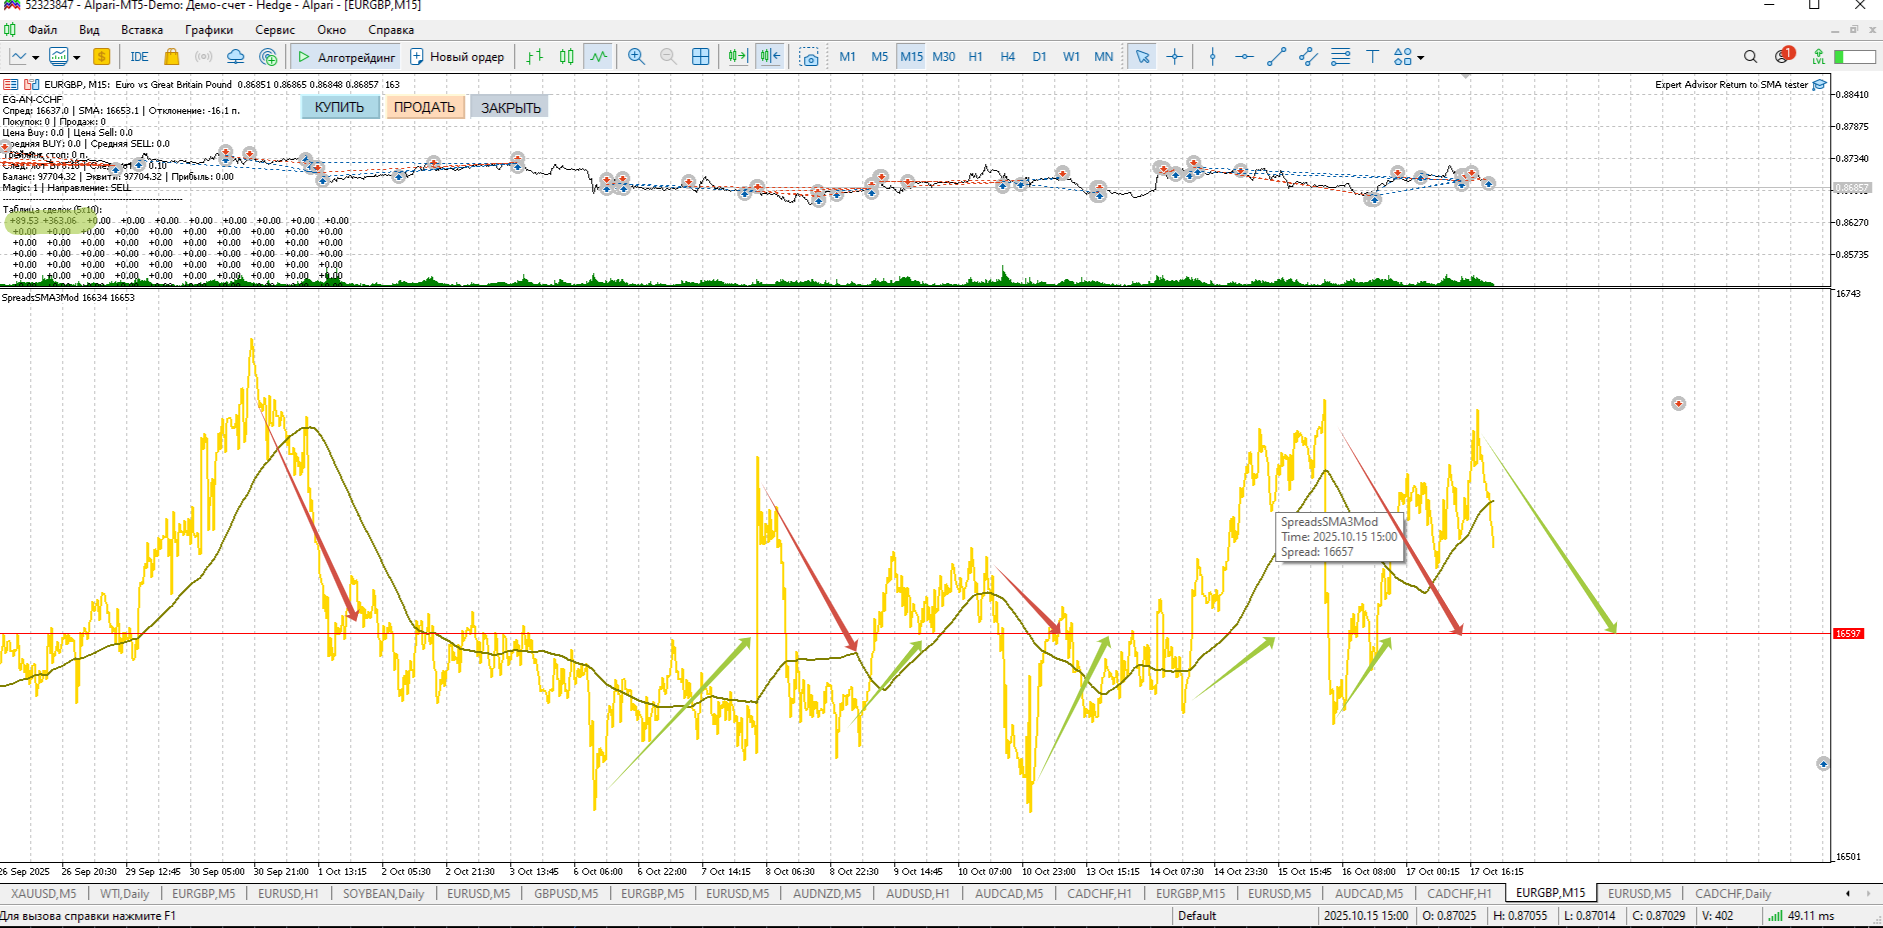Choose the text label tool
The height and width of the screenshot is (928, 1883).
[x=1372, y=57]
